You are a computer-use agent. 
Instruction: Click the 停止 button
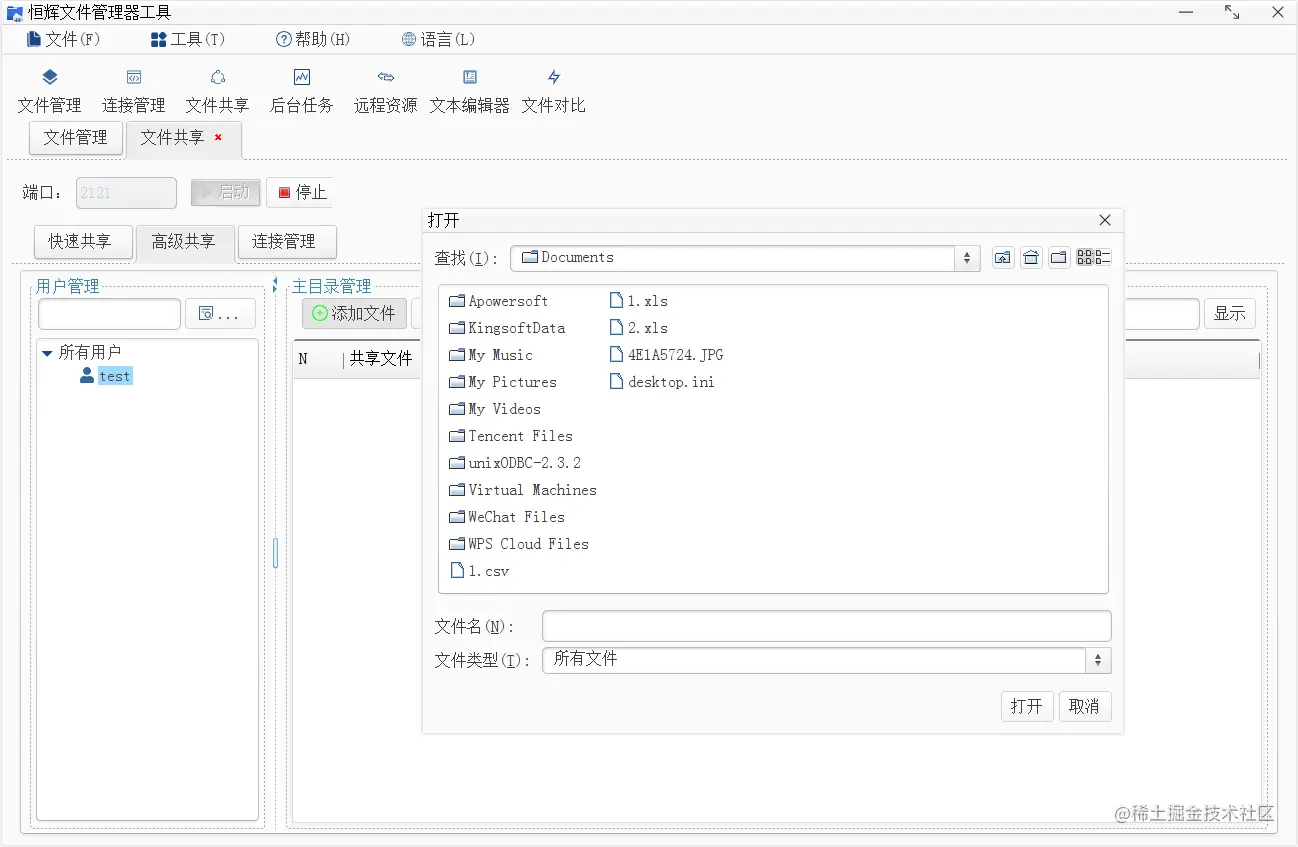302,192
